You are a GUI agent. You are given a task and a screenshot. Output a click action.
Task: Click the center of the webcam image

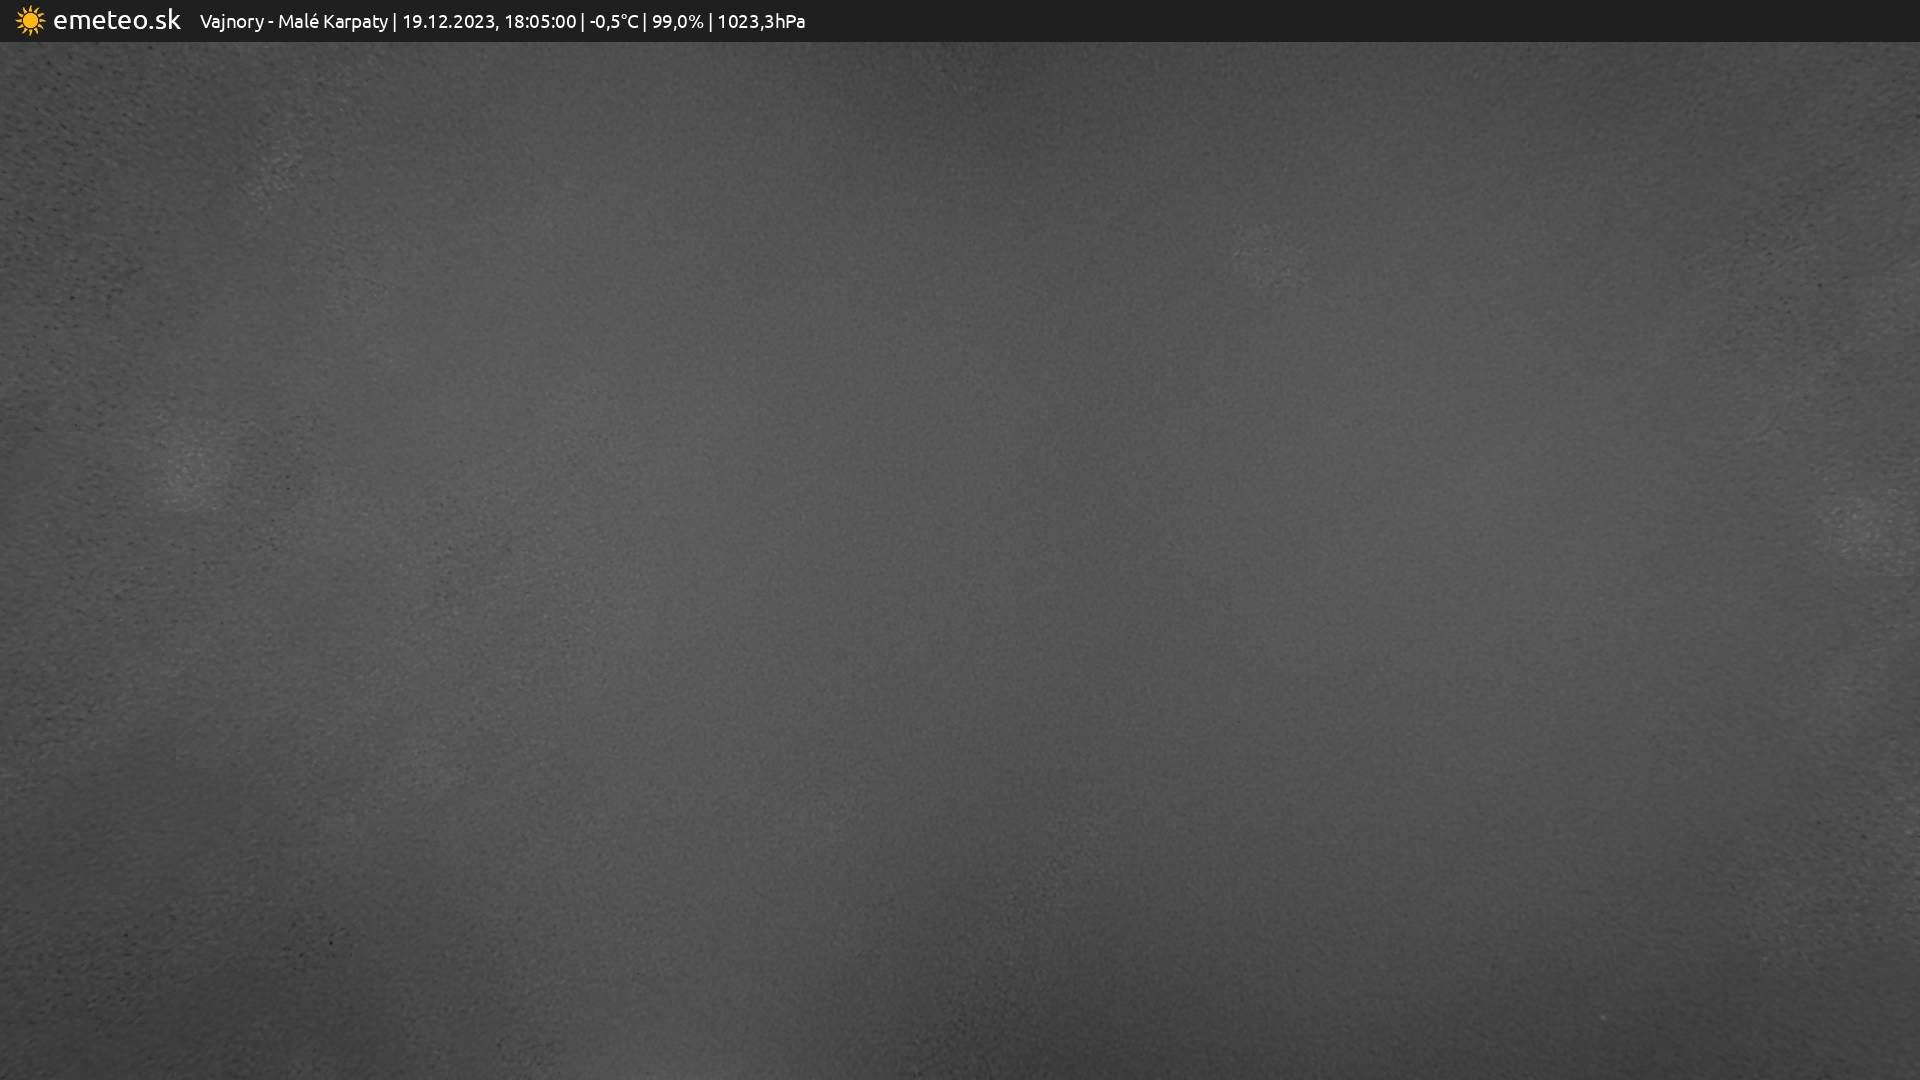(x=960, y=560)
